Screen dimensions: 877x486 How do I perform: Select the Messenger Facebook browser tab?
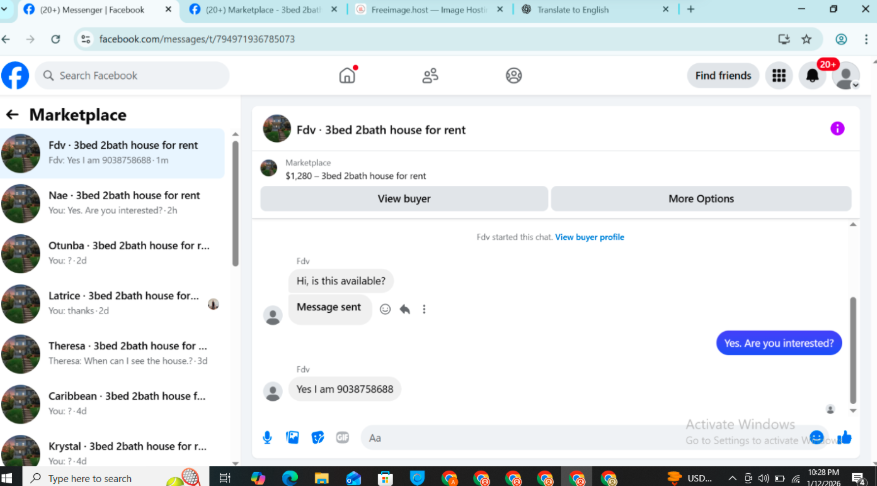(x=96, y=10)
